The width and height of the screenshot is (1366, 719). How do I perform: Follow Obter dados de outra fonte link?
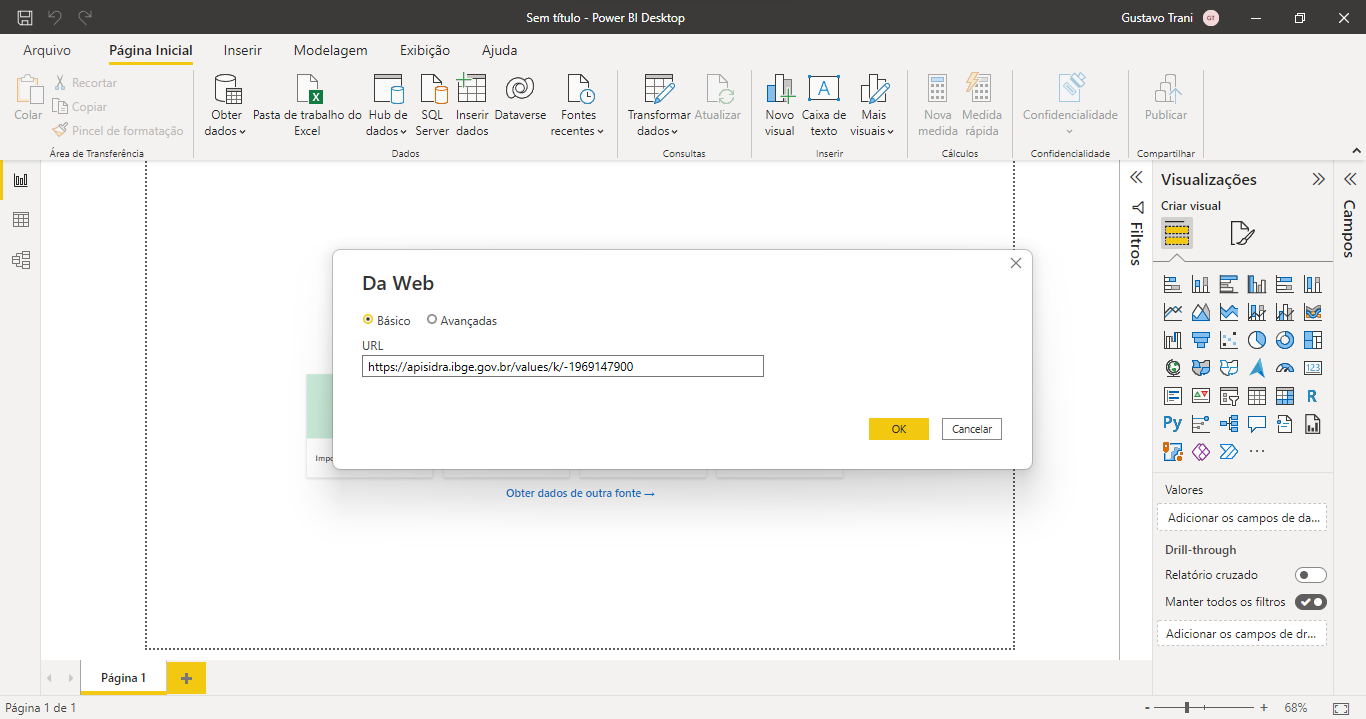(x=580, y=493)
